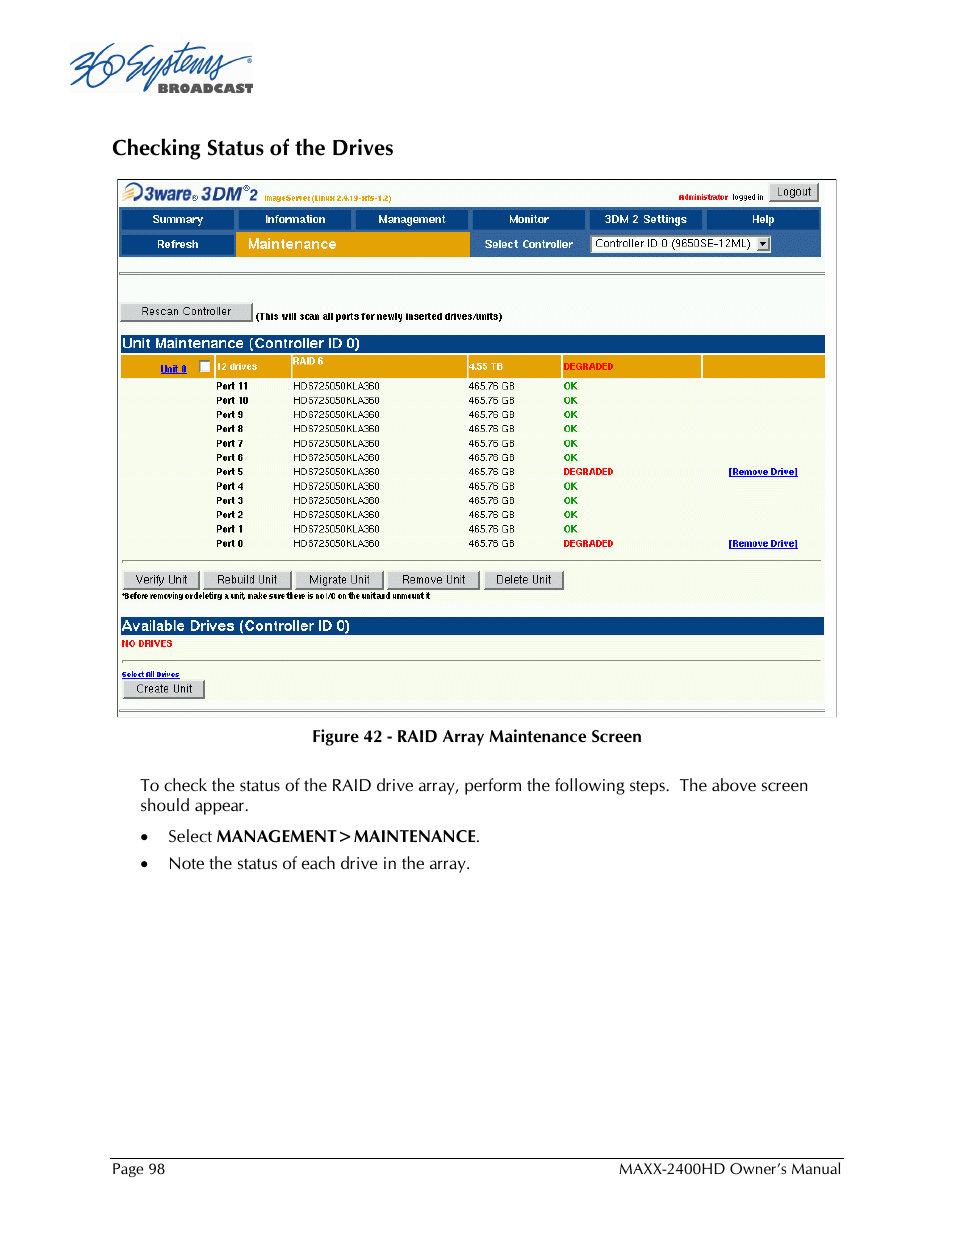Click the 12 drives label
This screenshot has height=1235, width=954.
(237, 367)
